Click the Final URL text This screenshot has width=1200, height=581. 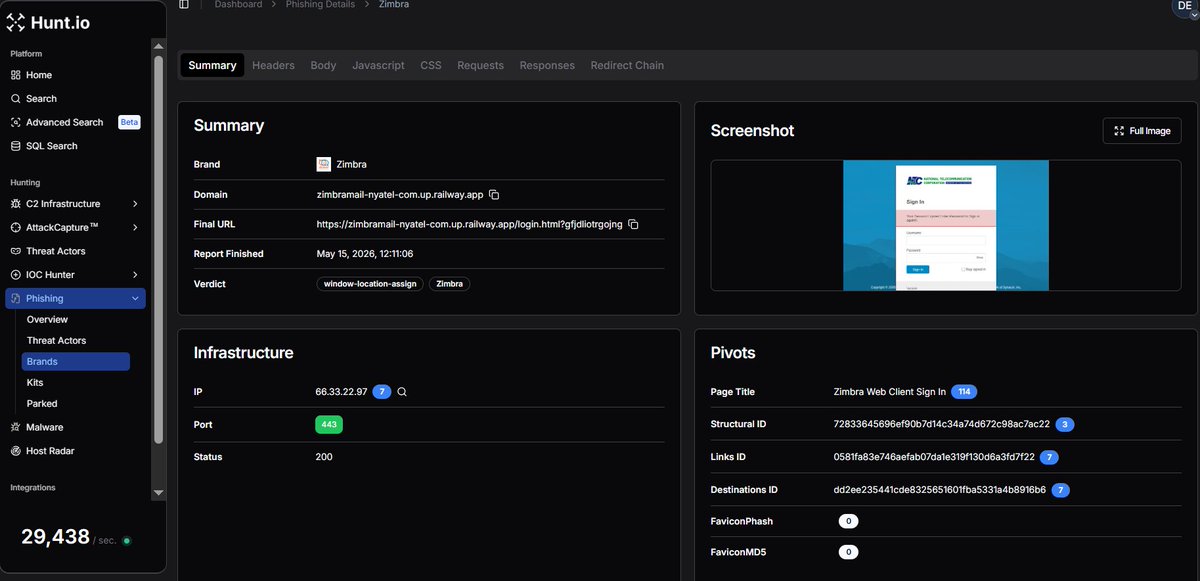[x=469, y=225]
